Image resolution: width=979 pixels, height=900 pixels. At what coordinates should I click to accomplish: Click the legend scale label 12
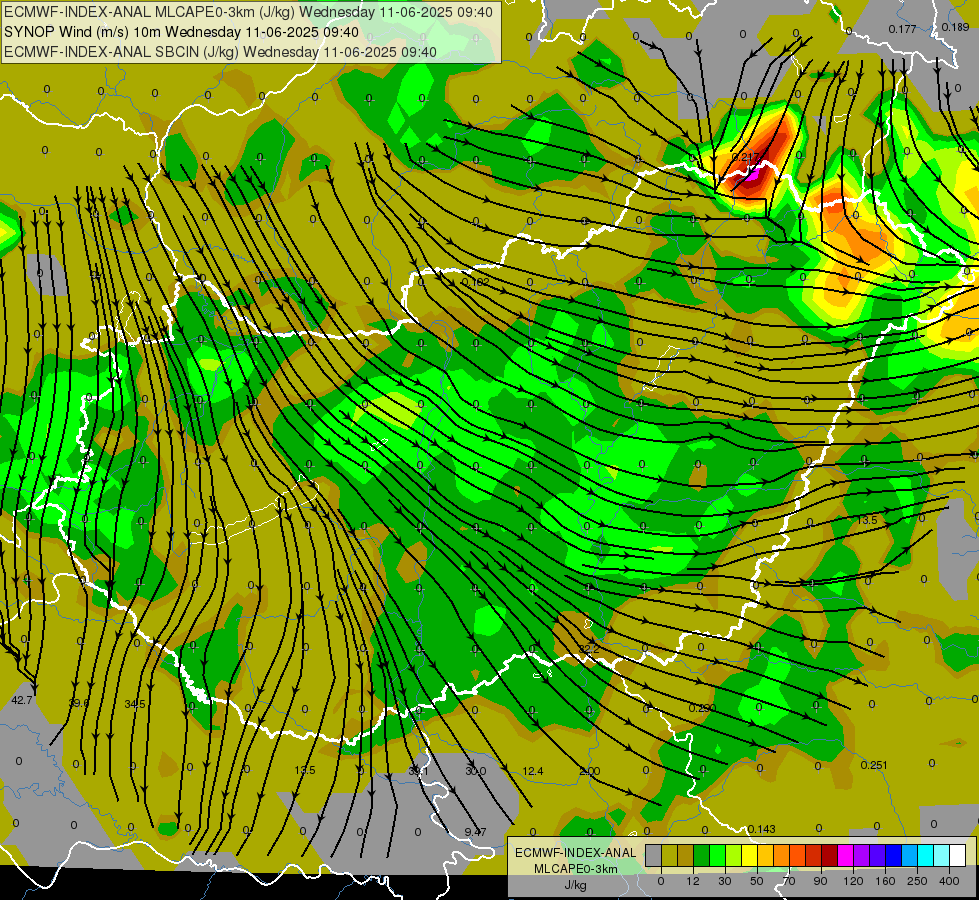[x=693, y=881]
